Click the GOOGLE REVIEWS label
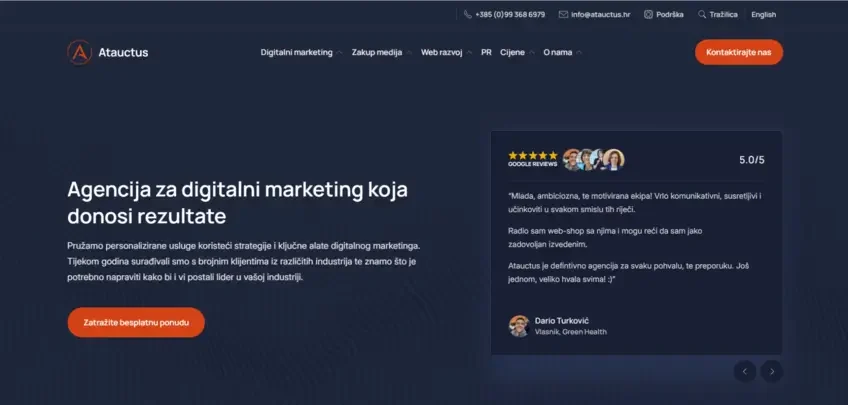 [533, 164]
